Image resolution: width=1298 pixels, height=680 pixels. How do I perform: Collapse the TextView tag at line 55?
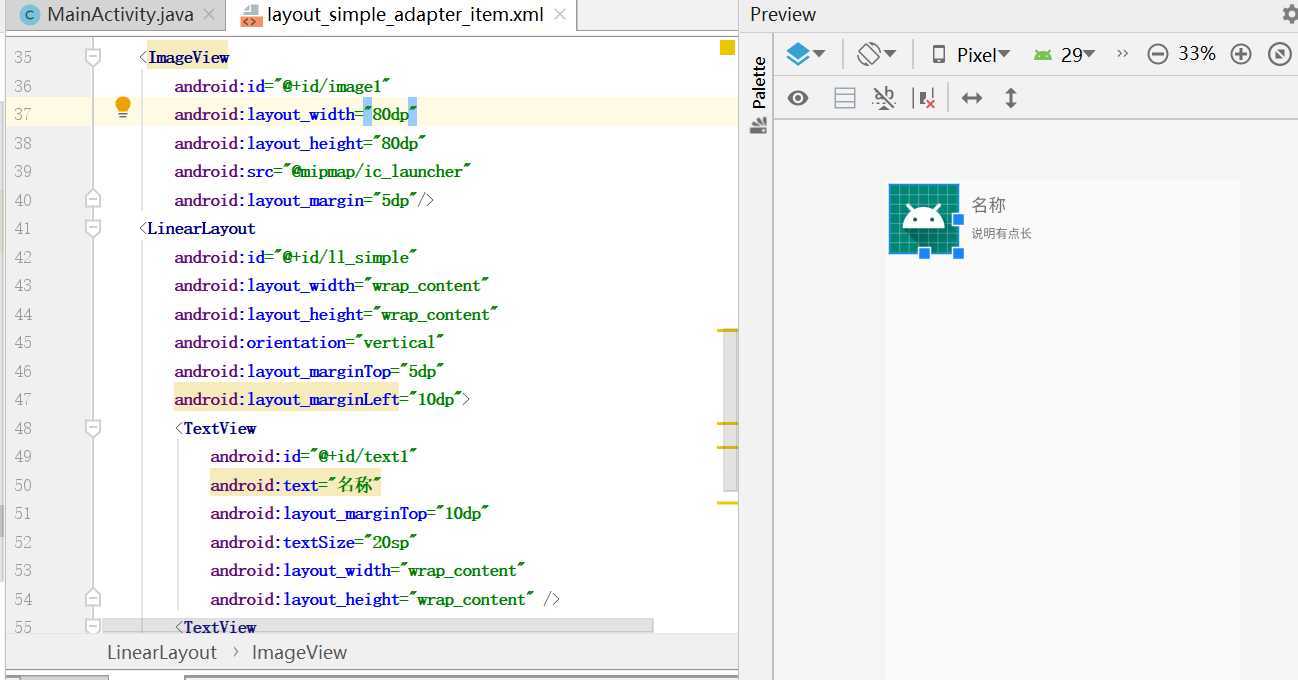click(93, 626)
